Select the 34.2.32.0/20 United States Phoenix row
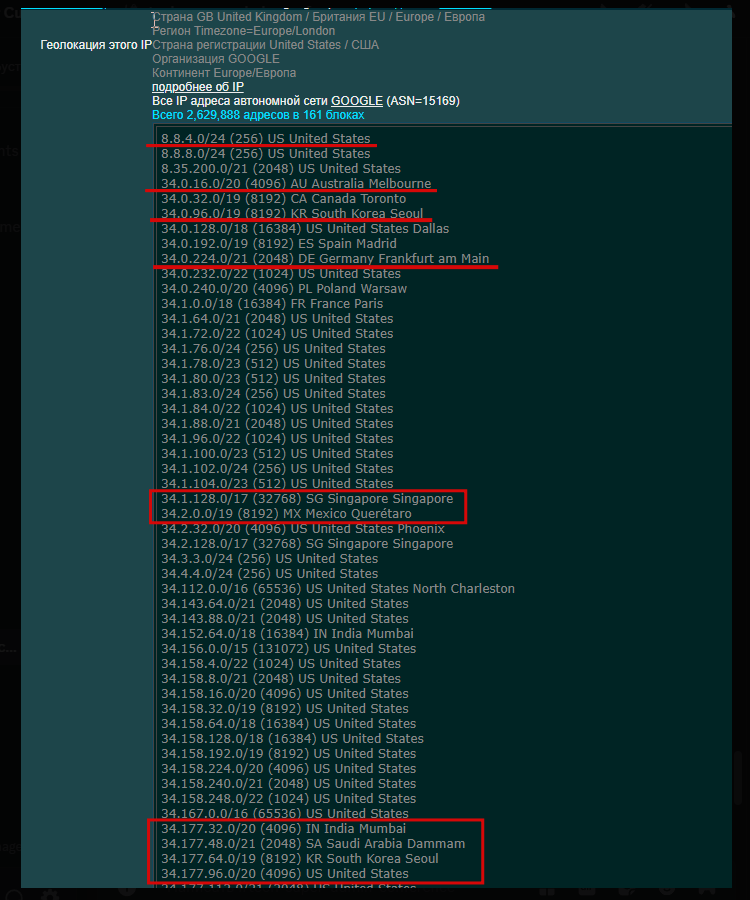The image size is (750, 900). click(303, 529)
